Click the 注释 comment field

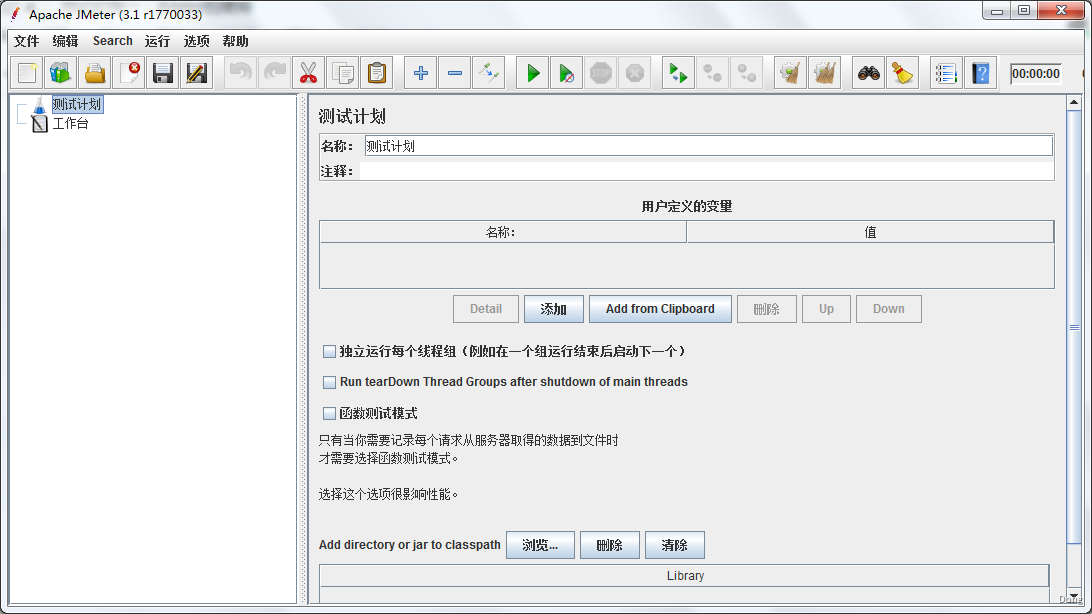[x=706, y=171]
